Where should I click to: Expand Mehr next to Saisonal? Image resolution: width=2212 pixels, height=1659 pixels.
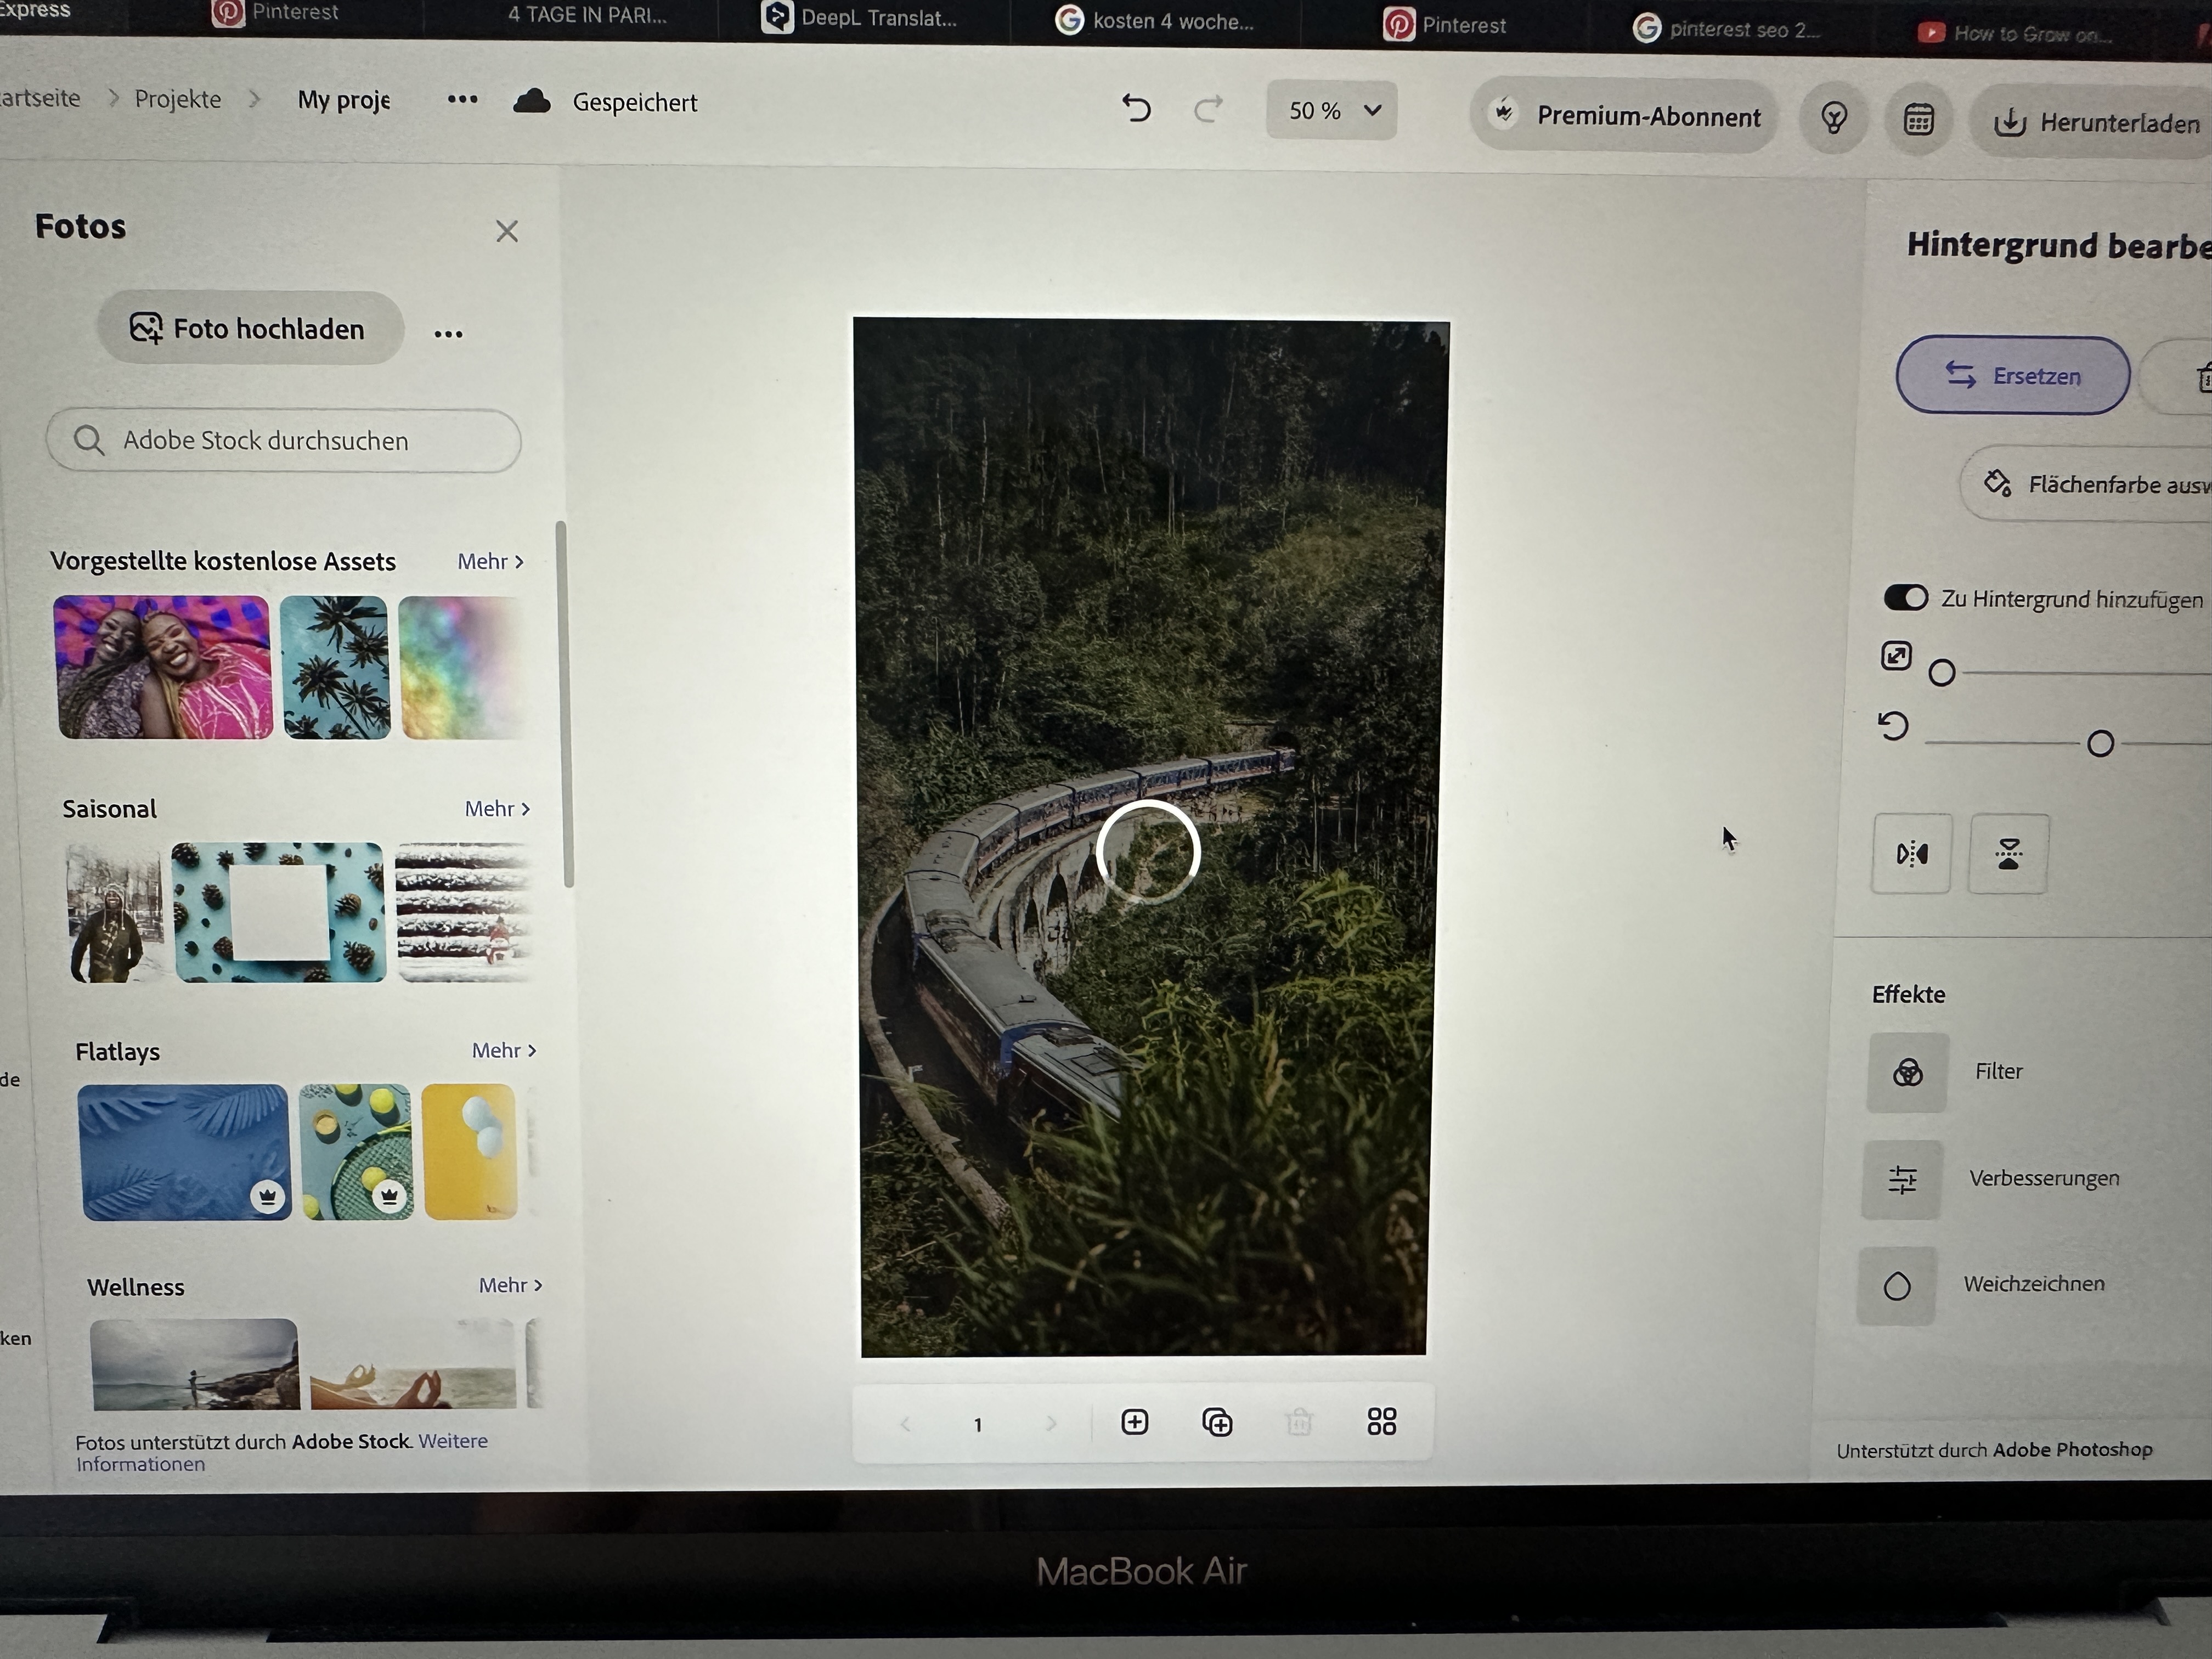coord(497,808)
